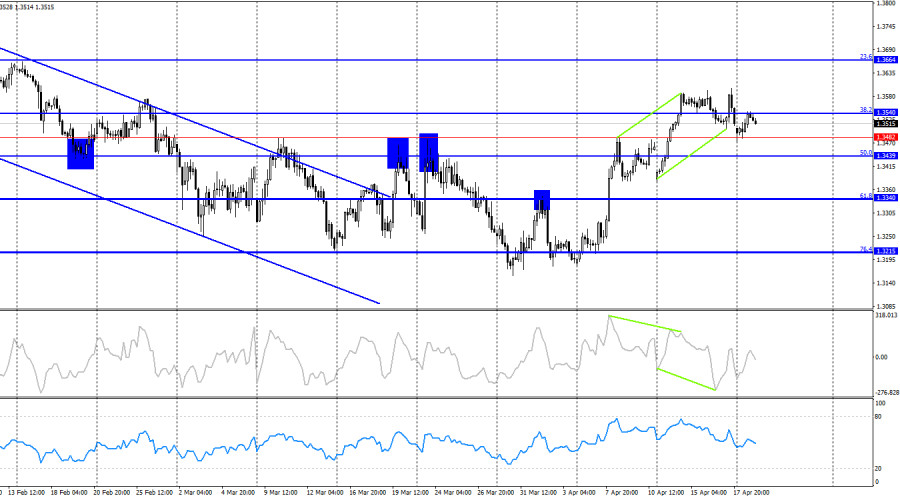Click the 26 Mar 20:00 date label
The height and width of the screenshot is (500, 900).
(495, 493)
